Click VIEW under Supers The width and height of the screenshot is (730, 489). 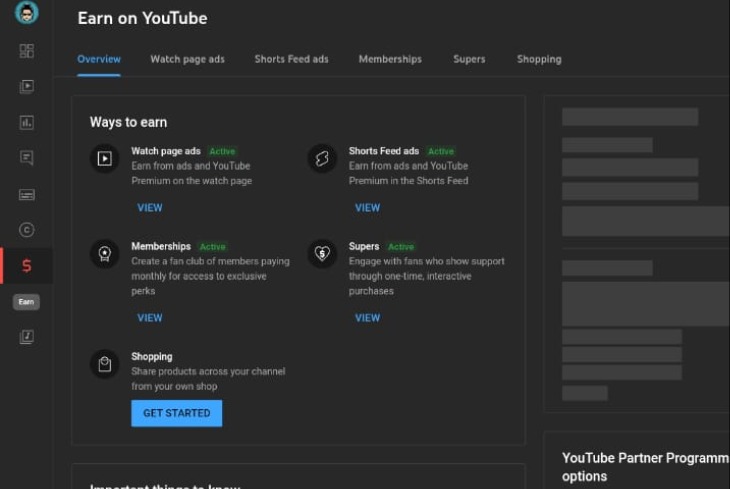[x=368, y=318]
